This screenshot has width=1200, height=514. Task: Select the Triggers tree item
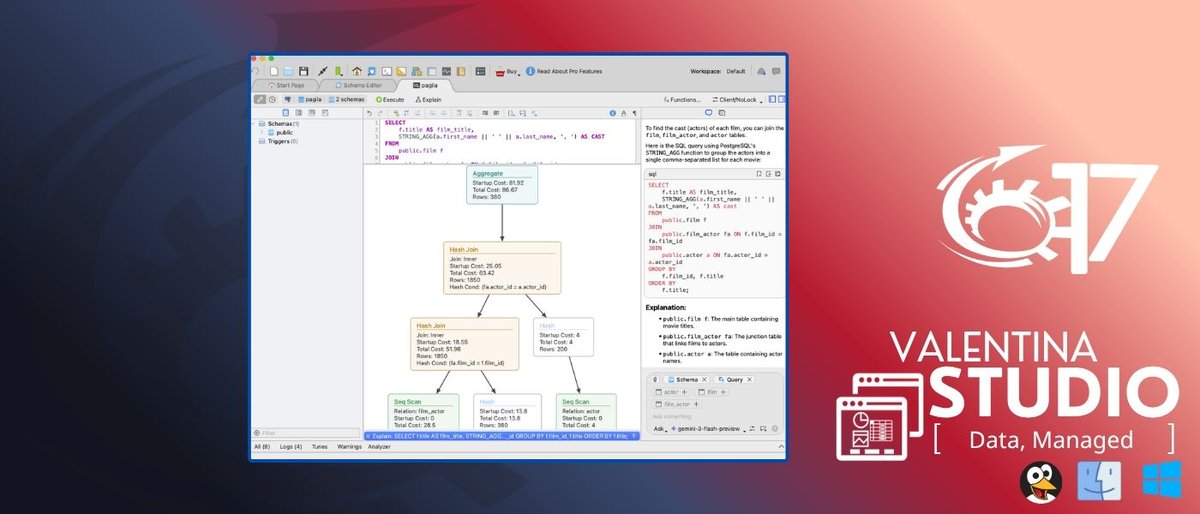pyautogui.click(x=279, y=141)
